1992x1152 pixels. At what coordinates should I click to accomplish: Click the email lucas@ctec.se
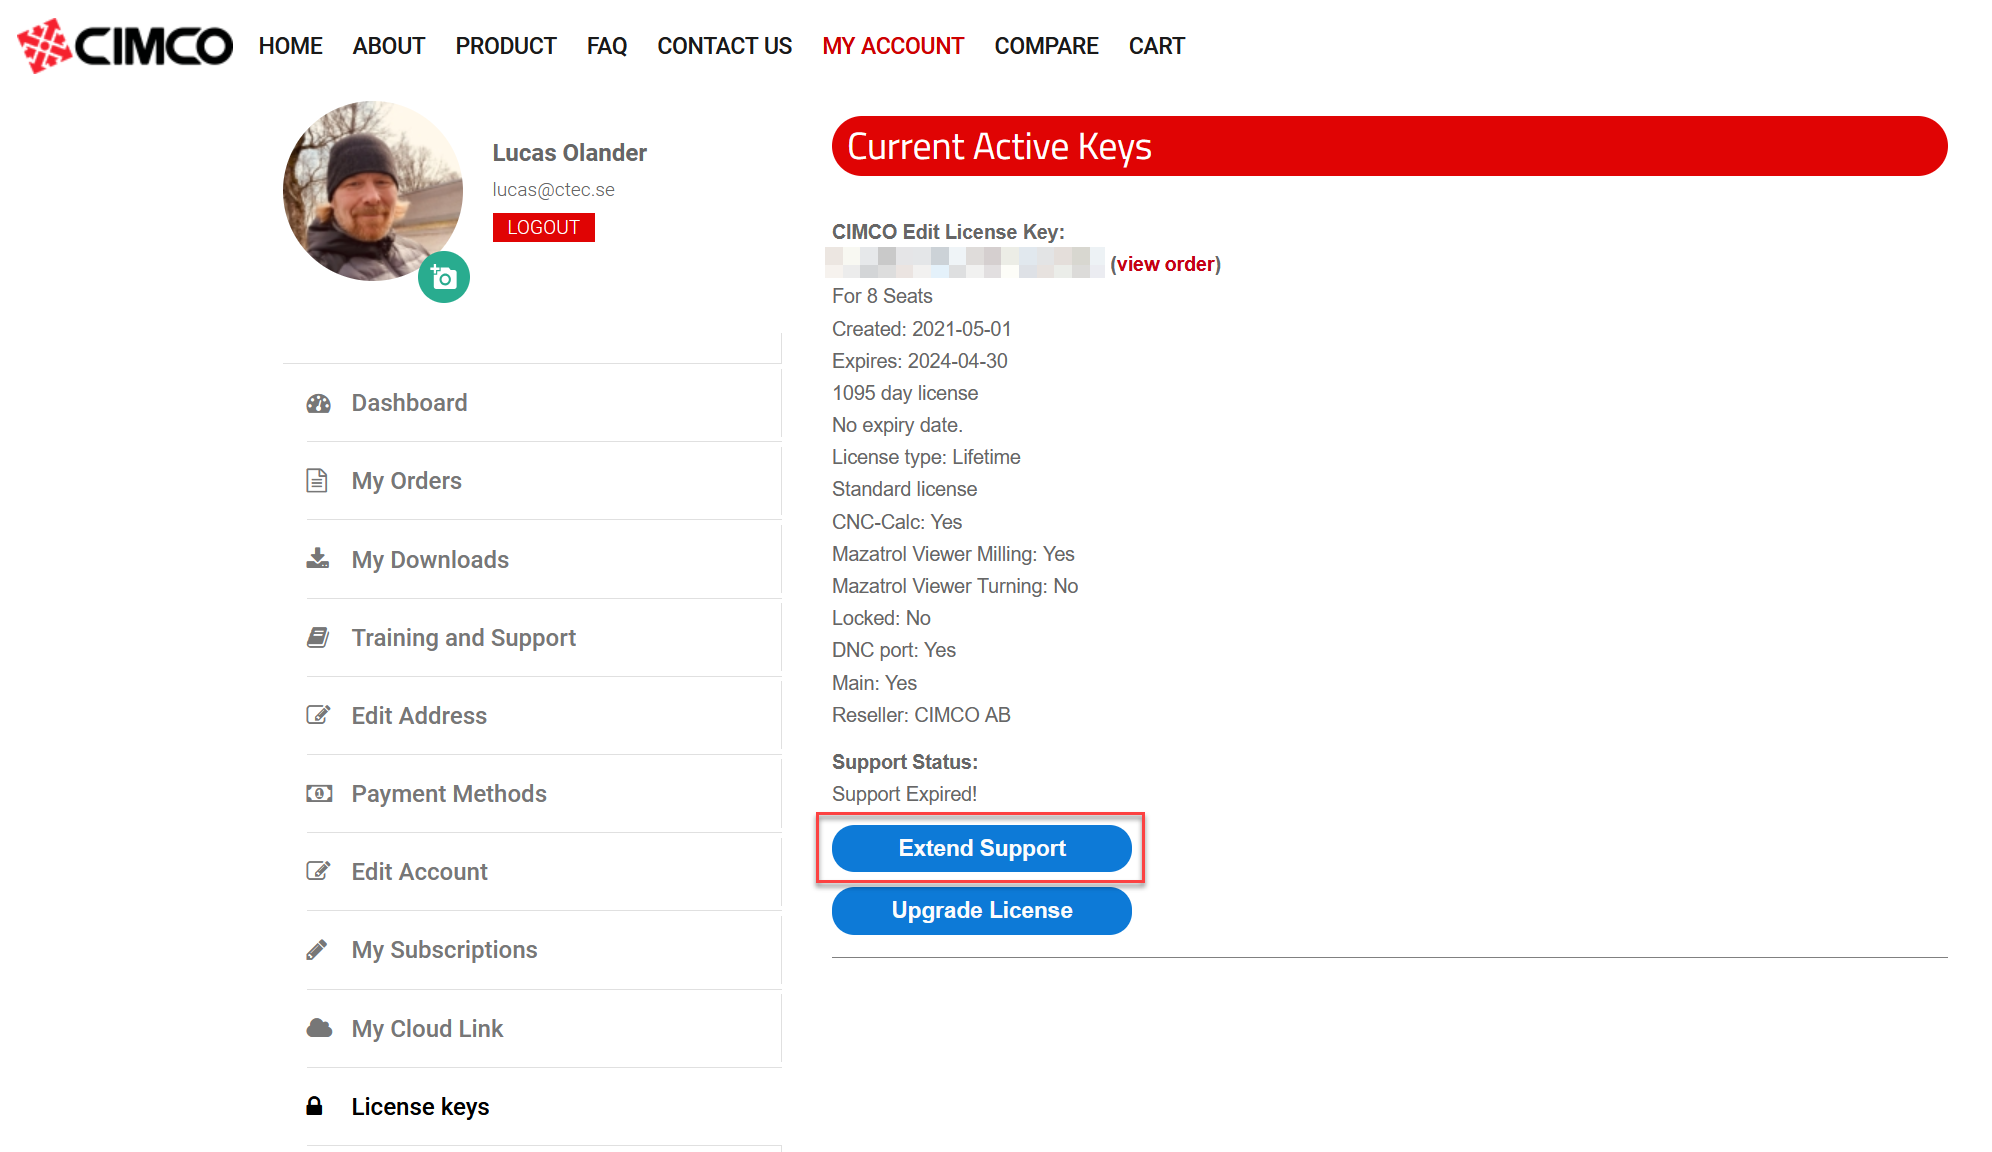coord(554,190)
